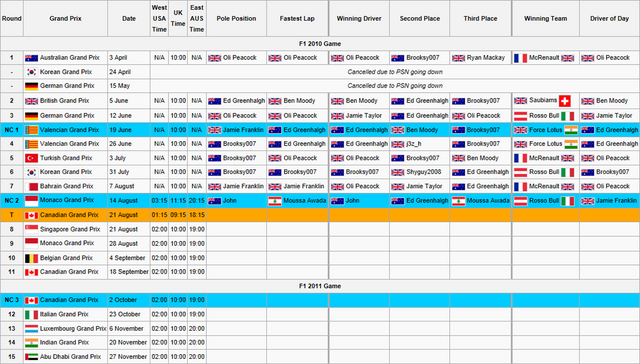
Task: Click the Canadian flag in the 18 September row
Action: click(31, 272)
